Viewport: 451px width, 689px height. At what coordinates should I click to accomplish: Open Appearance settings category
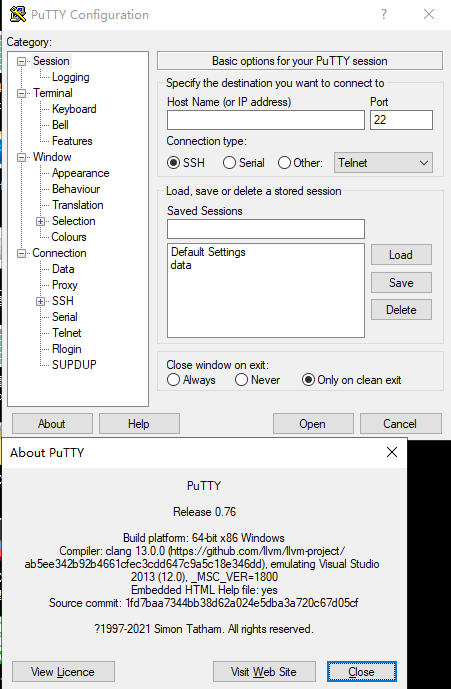coord(80,173)
